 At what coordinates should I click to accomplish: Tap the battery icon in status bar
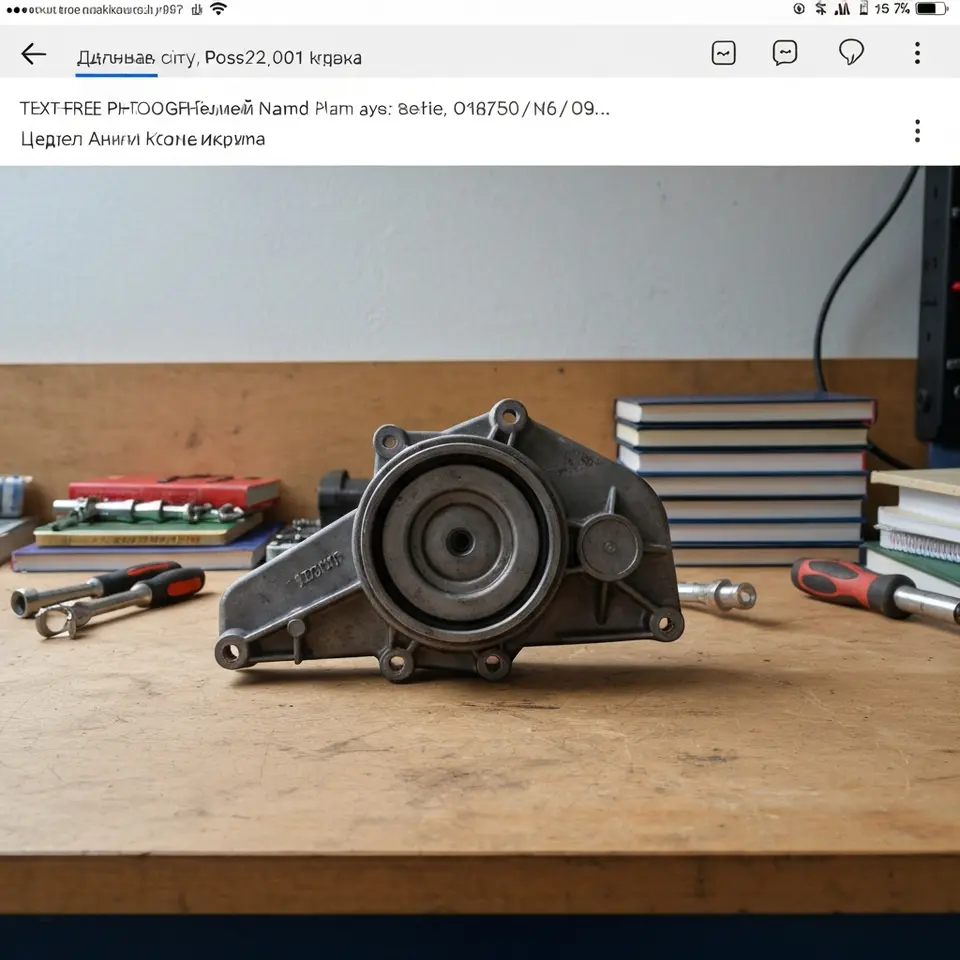[931, 9]
